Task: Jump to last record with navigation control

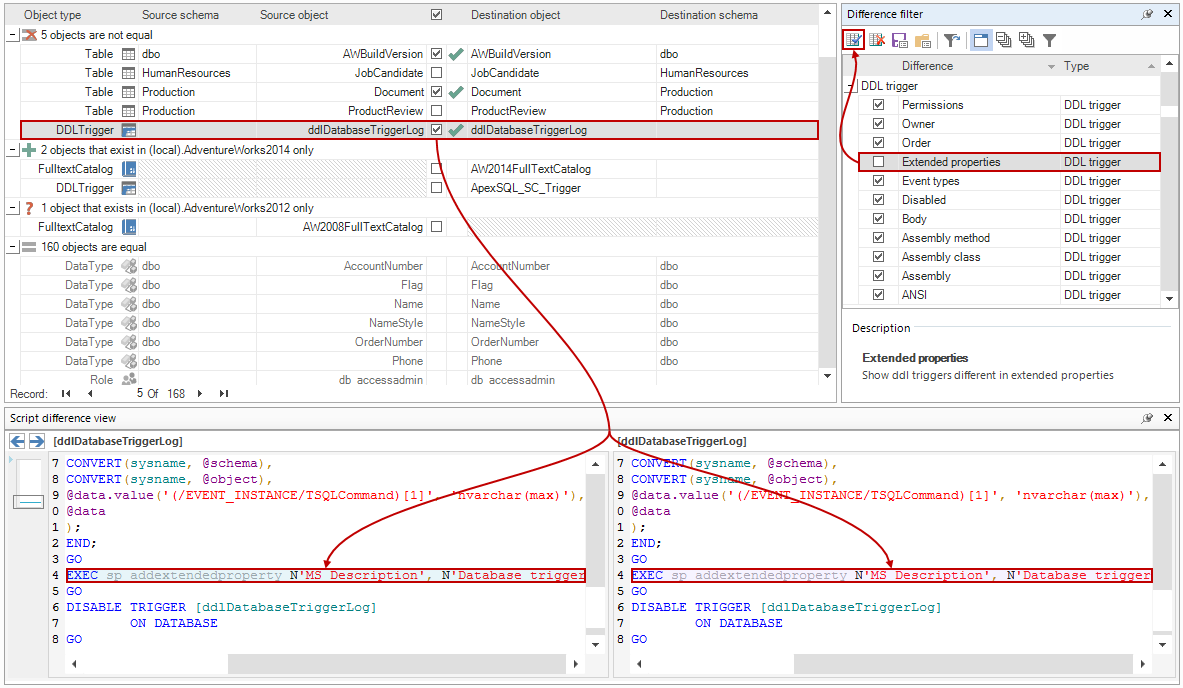Action: [x=222, y=393]
